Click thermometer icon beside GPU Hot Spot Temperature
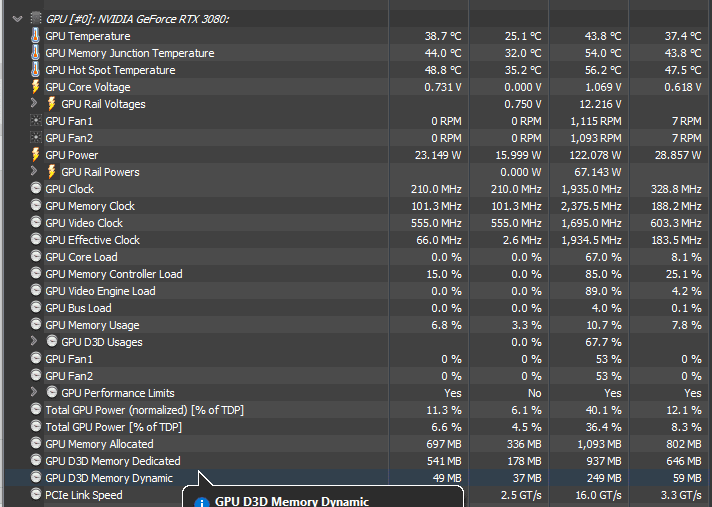 click(35, 69)
